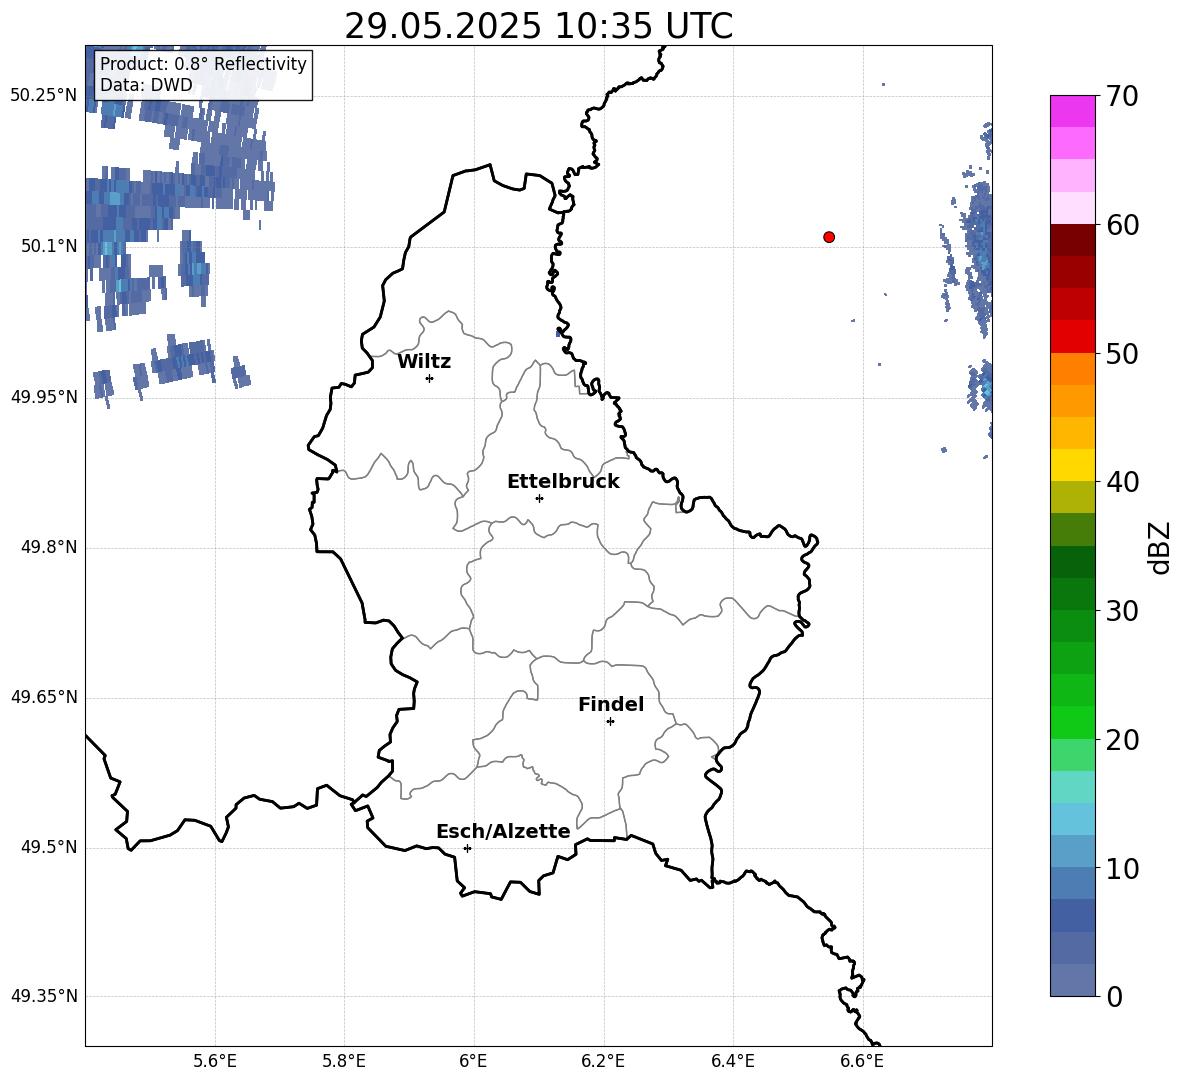Pick the yellow colorbar band above 40
Image resolution: width=1184 pixels, height=1081 pixels.
[1073, 466]
